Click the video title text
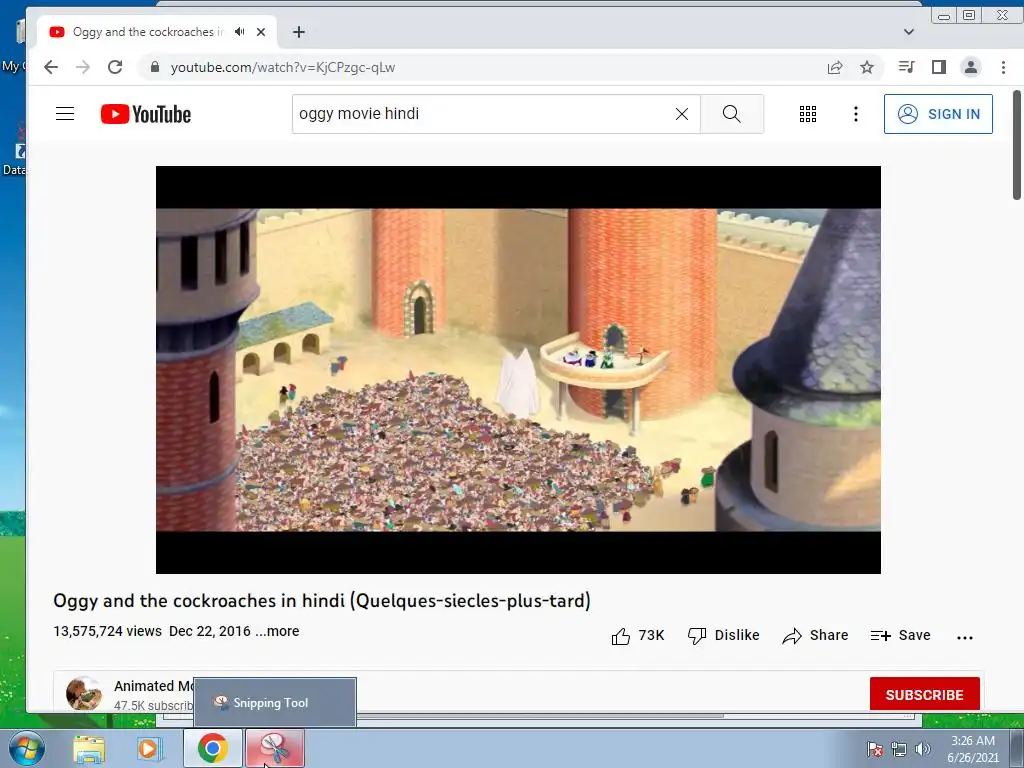 (322, 601)
